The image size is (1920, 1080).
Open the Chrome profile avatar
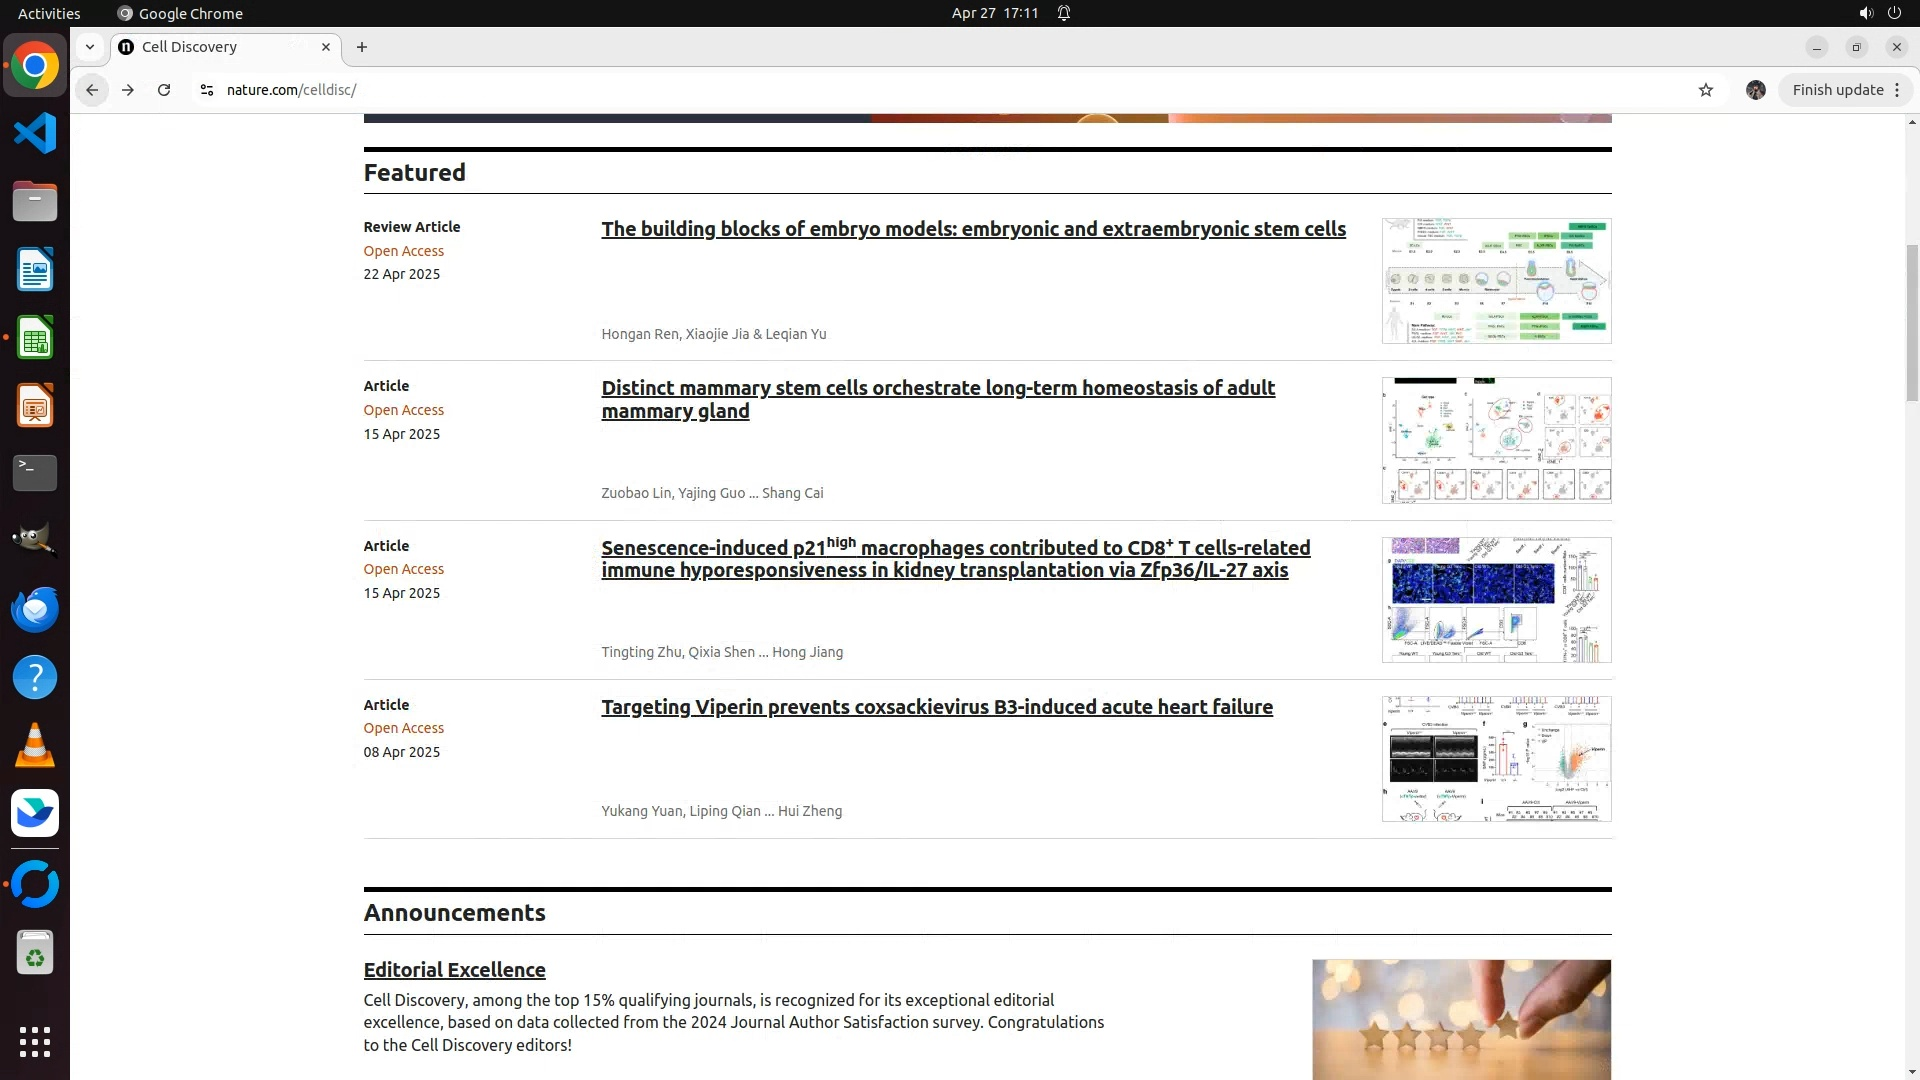tap(1756, 90)
